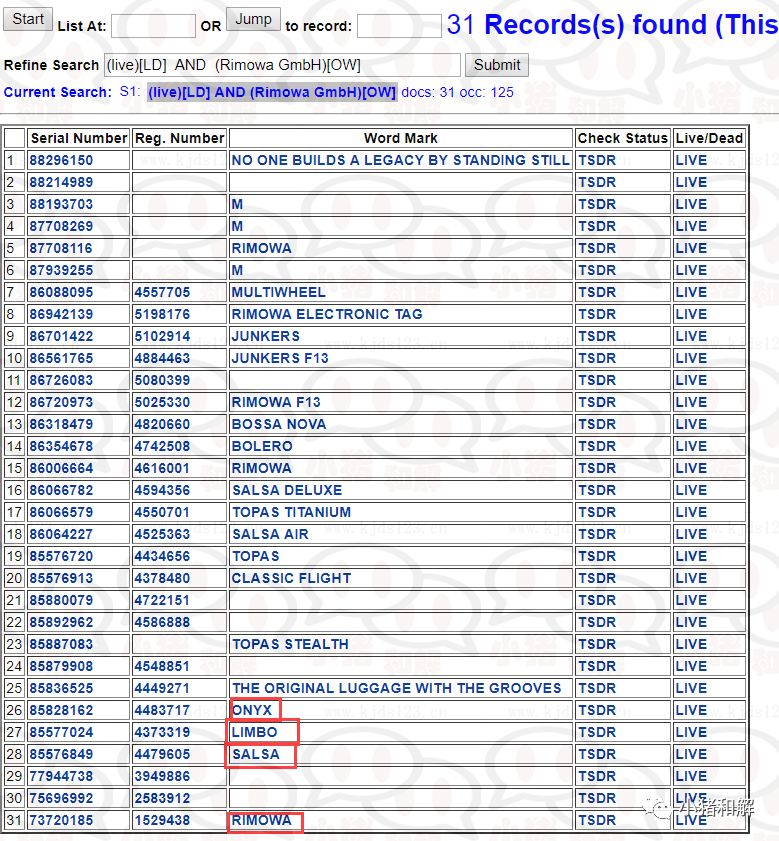Open LIMBO word mark
The height and width of the screenshot is (841, 779).
pos(254,732)
